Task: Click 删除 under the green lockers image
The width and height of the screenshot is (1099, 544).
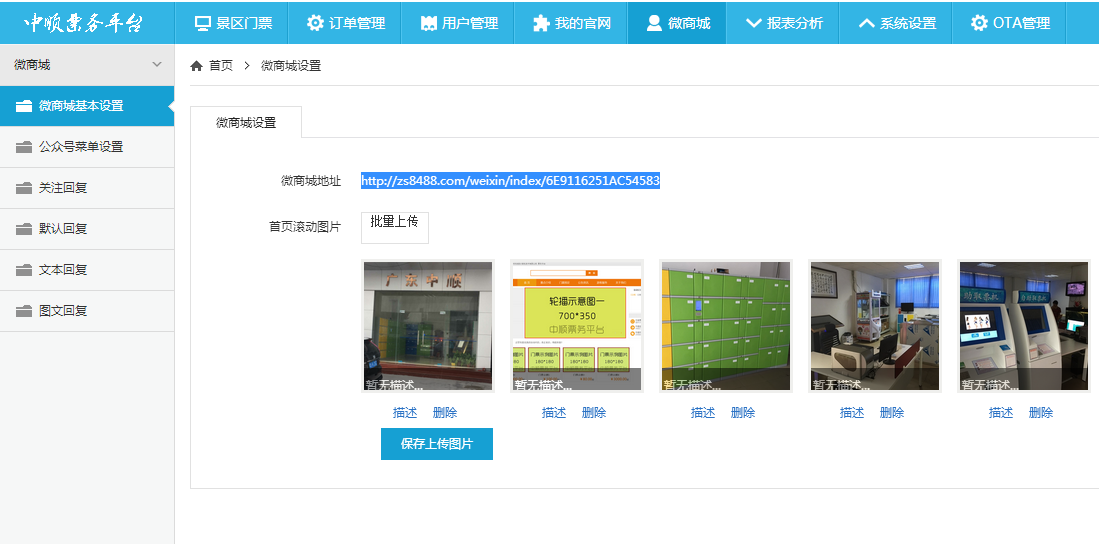Action: 743,413
